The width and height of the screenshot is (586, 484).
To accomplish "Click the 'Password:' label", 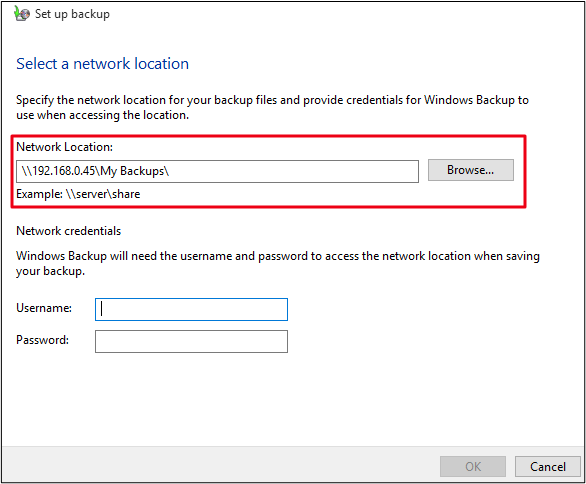I will (43, 340).
